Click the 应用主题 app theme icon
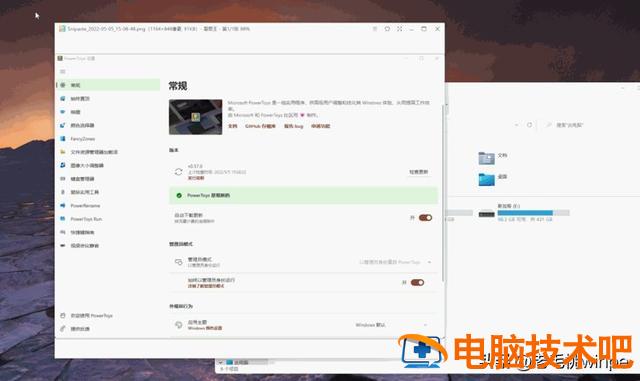This screenshot has height=381, width=640. [178, 325]
